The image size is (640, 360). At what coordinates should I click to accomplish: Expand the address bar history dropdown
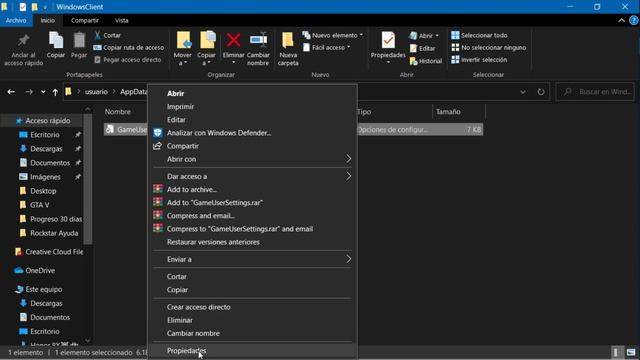pyautogui.click(x=523, y=92)
